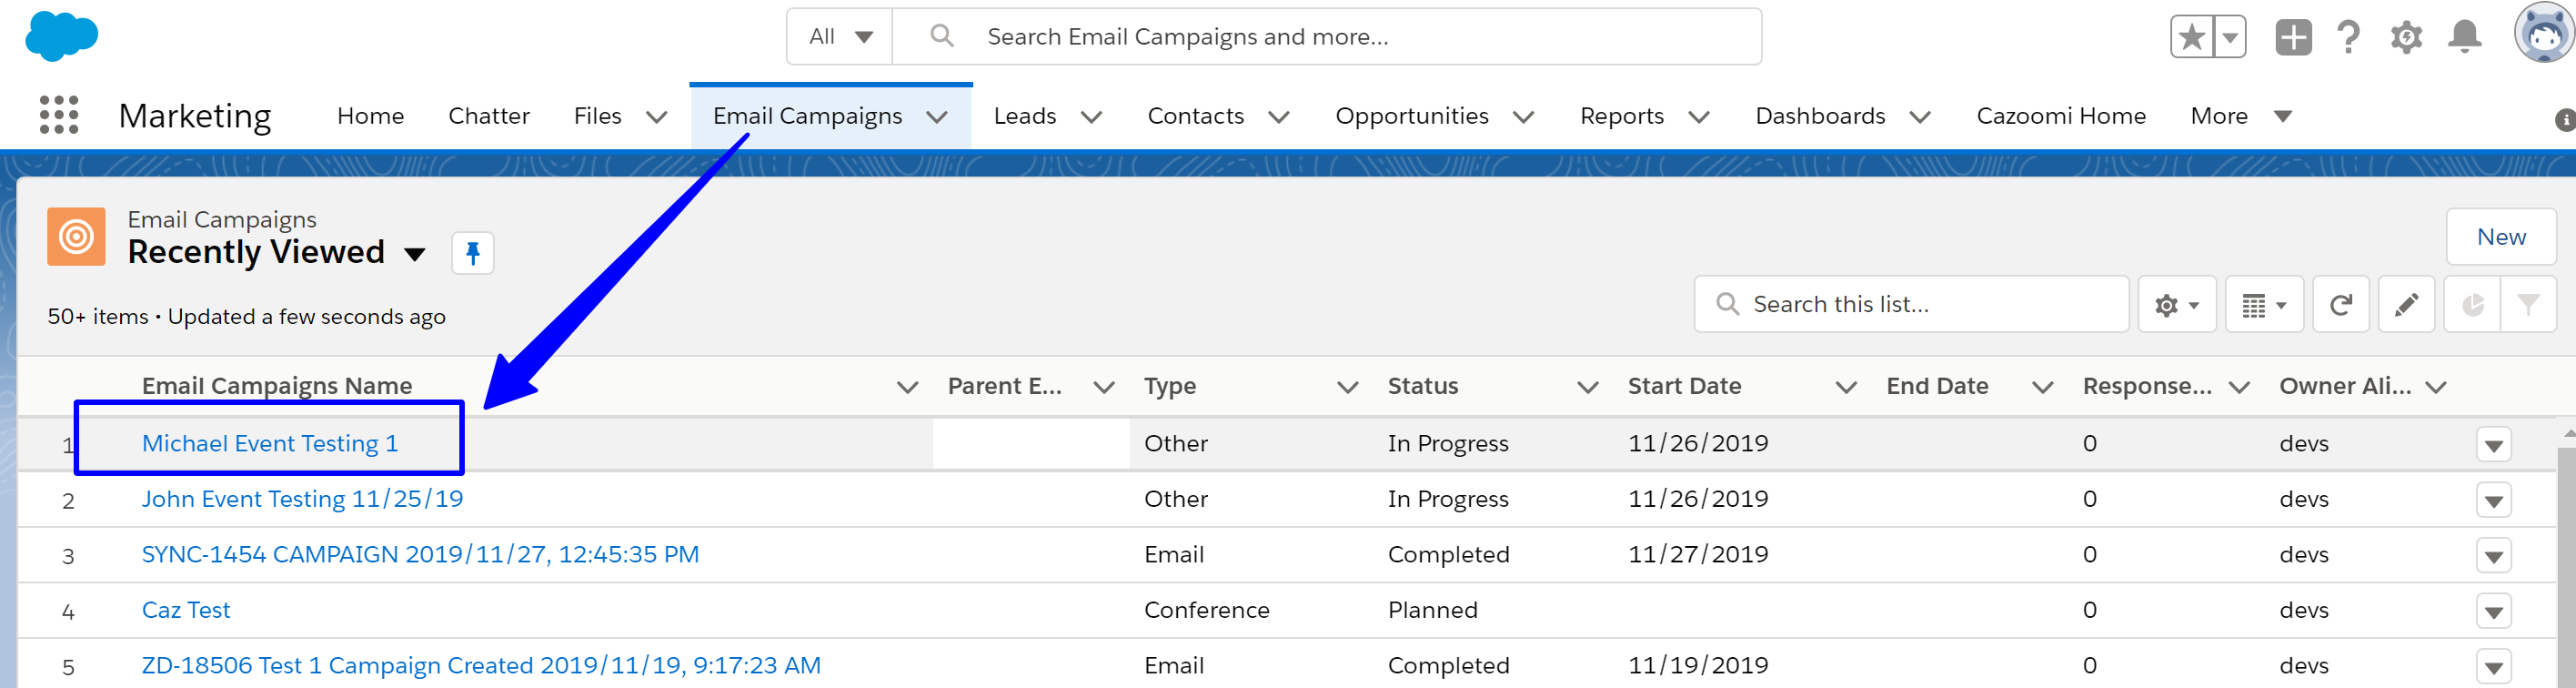The image size is (2576, 688).
Task: Open Email Campaigns Name column chevron menu
Action: (x=907, y=387)
